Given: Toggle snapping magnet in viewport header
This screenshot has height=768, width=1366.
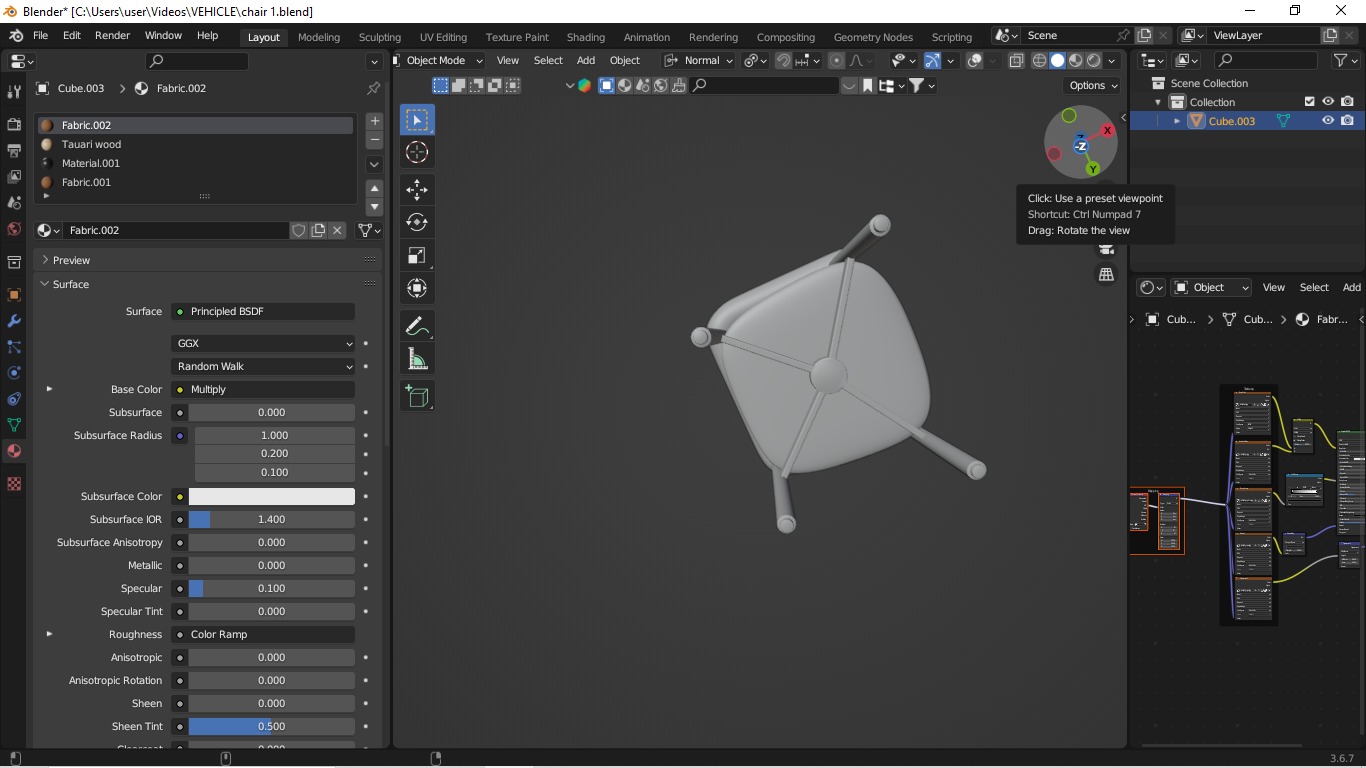Looking at the screenshot, I should pyautogui.click(x=783, y=60).
